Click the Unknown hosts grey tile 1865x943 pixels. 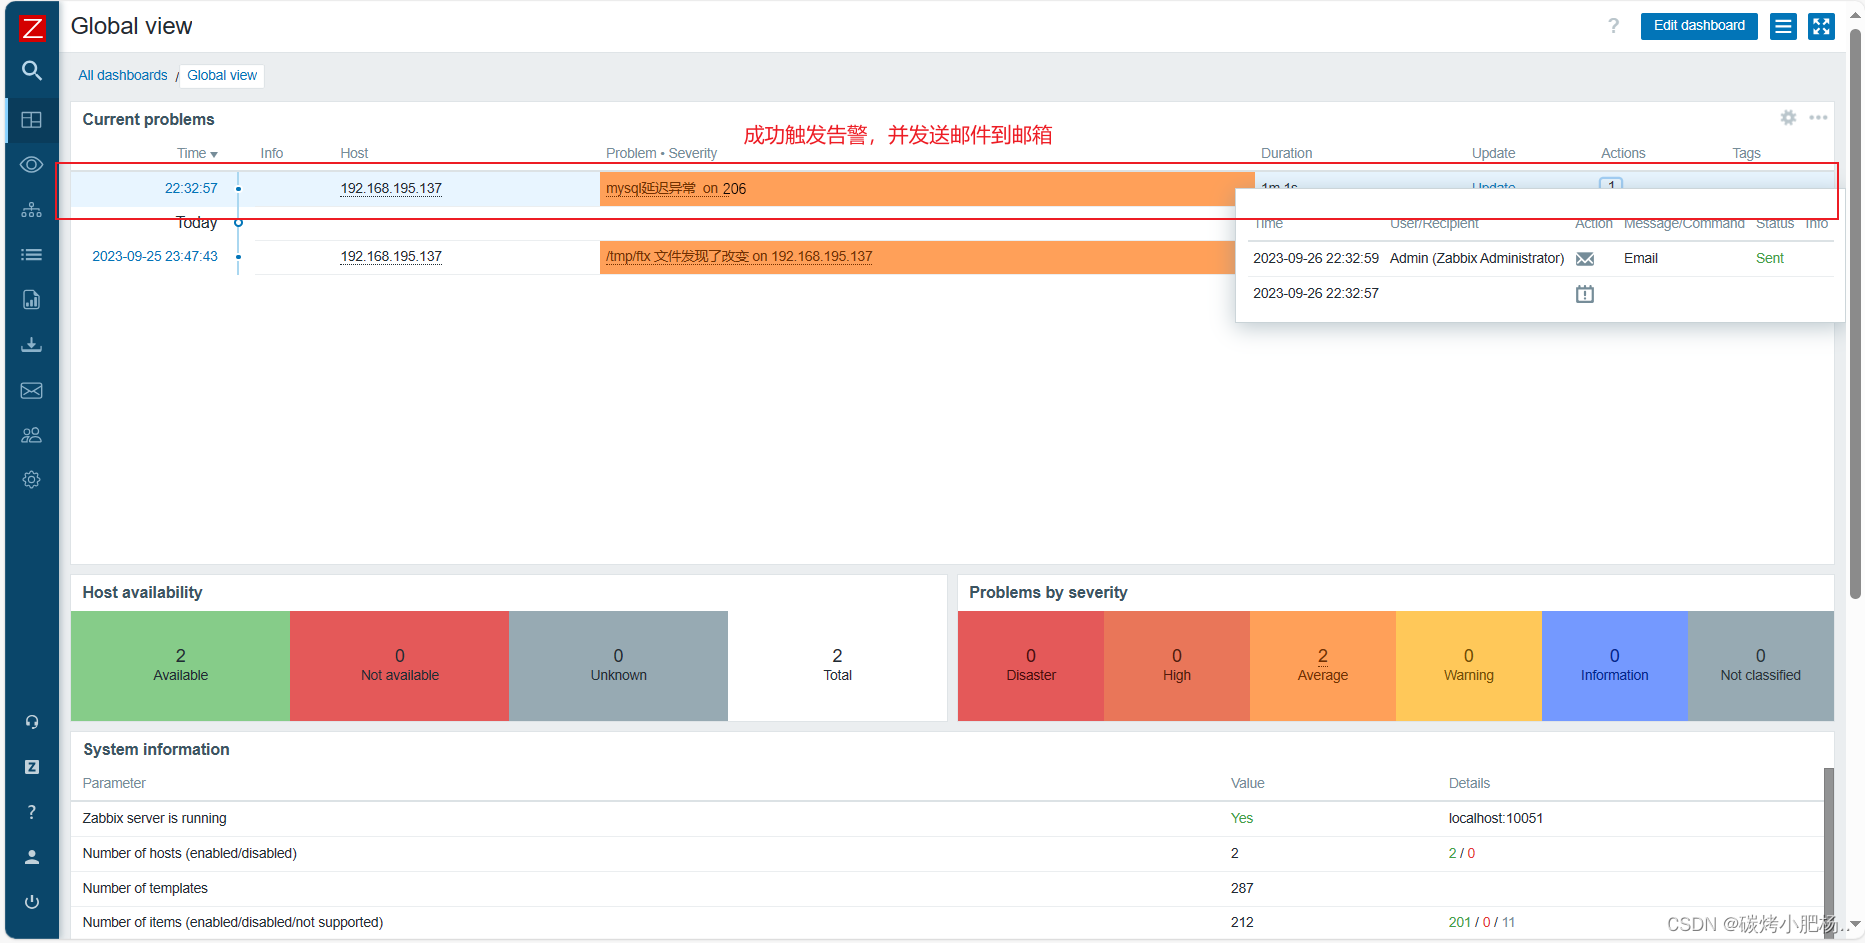(x=618, y=666)
